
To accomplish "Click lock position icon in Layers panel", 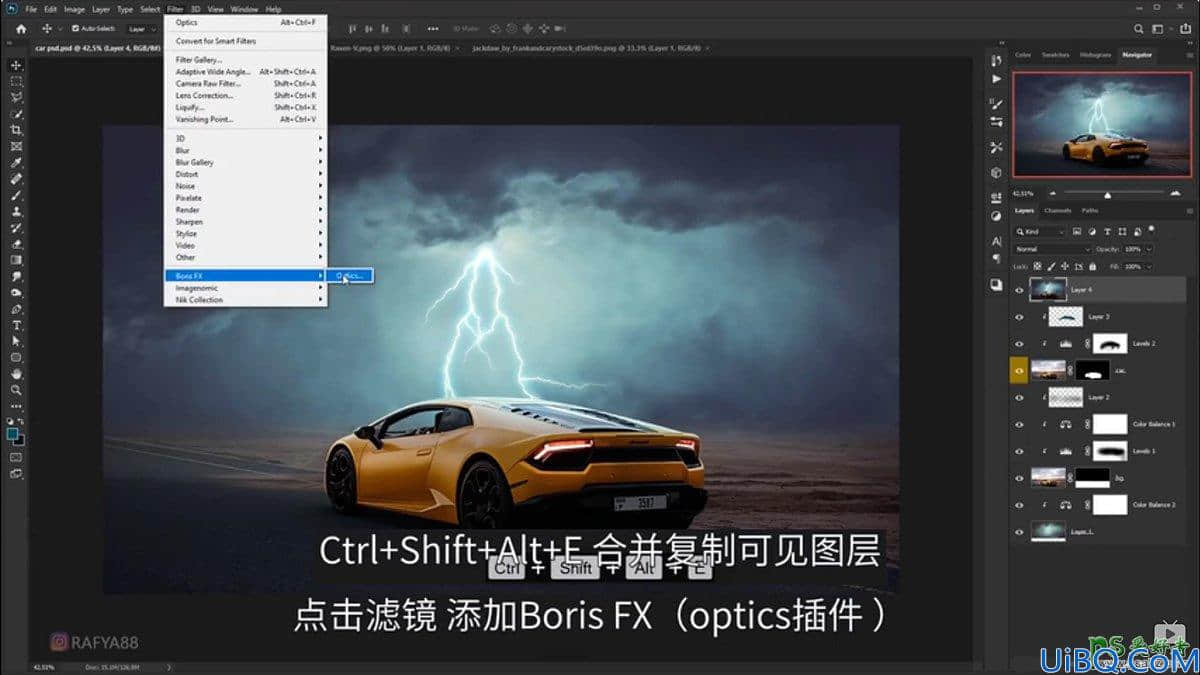I will pos(1063,266).
